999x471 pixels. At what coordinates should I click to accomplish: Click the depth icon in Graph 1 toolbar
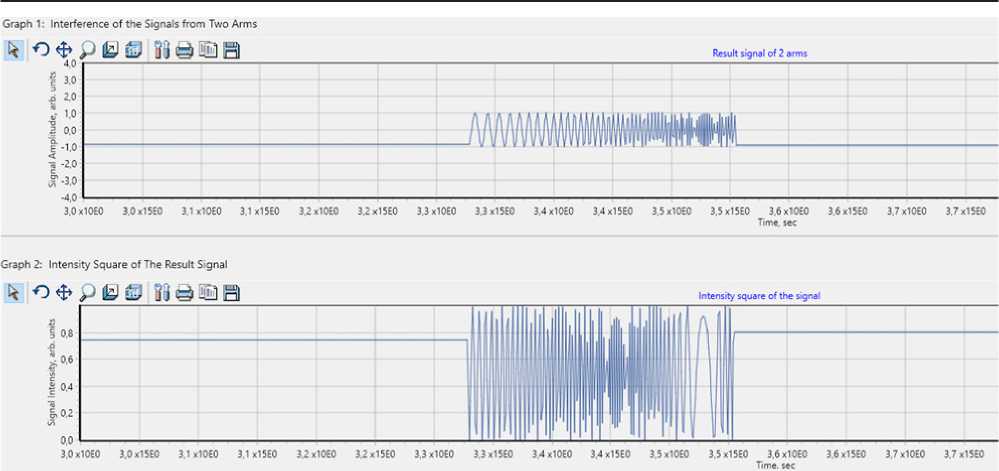coord(111,50)
